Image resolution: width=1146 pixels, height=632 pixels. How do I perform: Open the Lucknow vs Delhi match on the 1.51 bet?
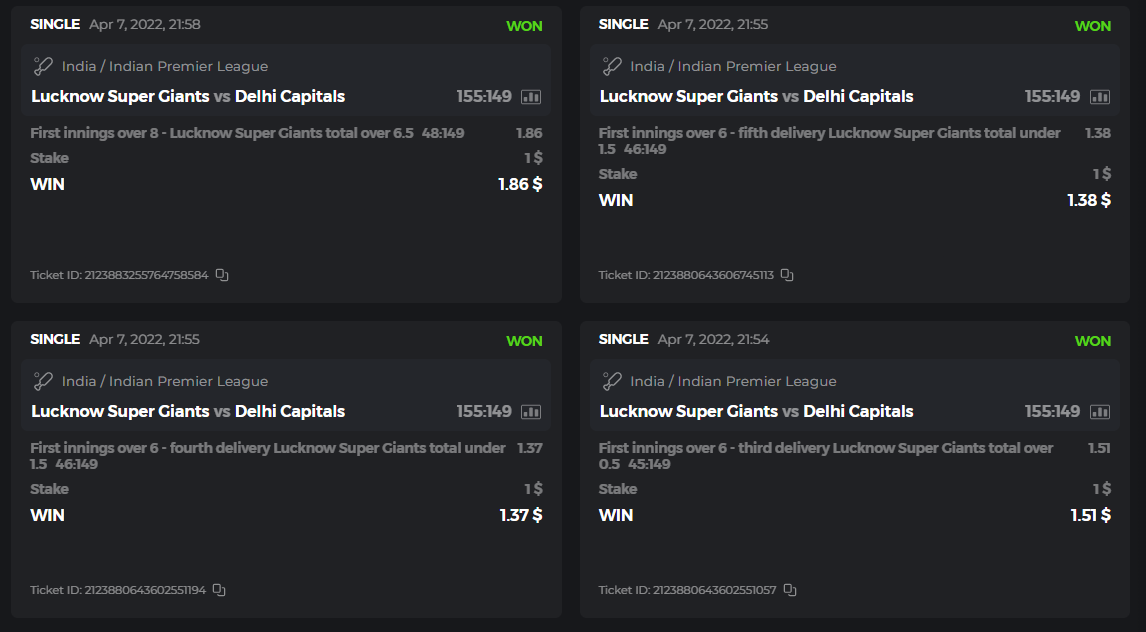click(x=756, y=411)
